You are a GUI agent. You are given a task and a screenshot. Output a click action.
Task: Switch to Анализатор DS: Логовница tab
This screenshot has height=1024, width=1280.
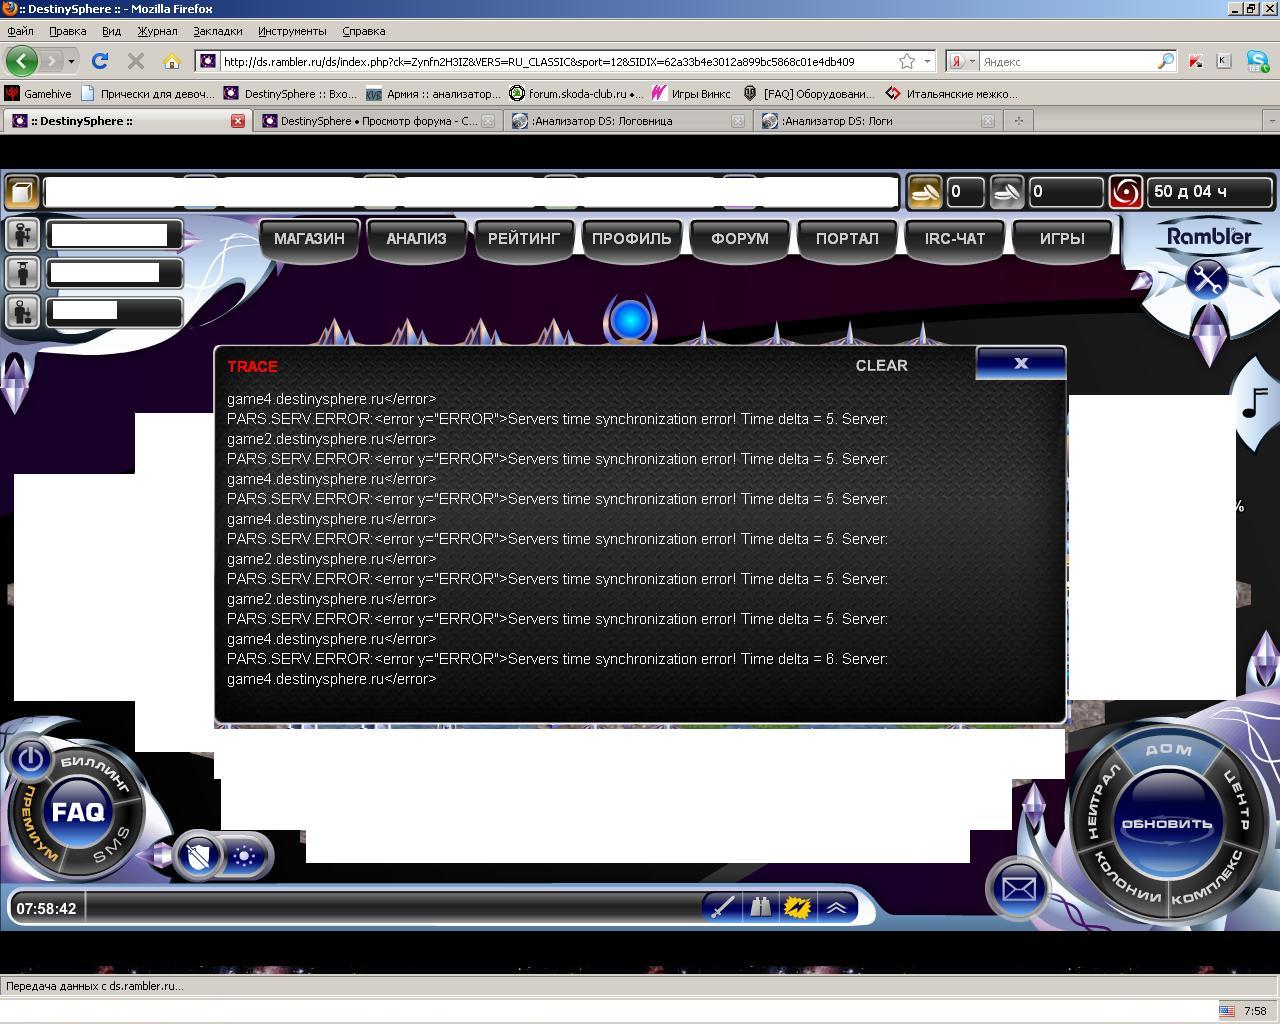tap(628, 121)
